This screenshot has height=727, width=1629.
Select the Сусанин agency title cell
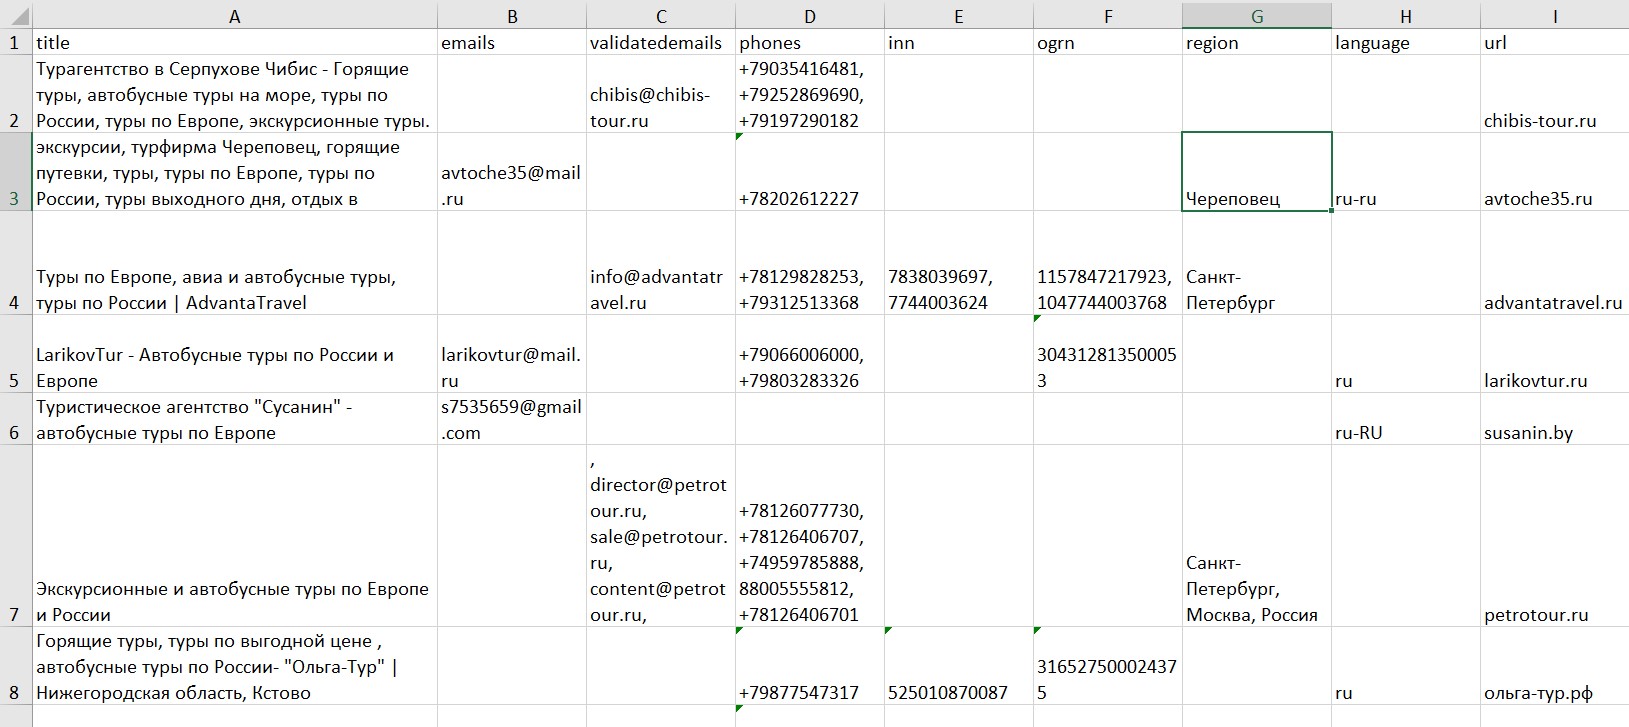pyautogui.click(x=235, y=419)
